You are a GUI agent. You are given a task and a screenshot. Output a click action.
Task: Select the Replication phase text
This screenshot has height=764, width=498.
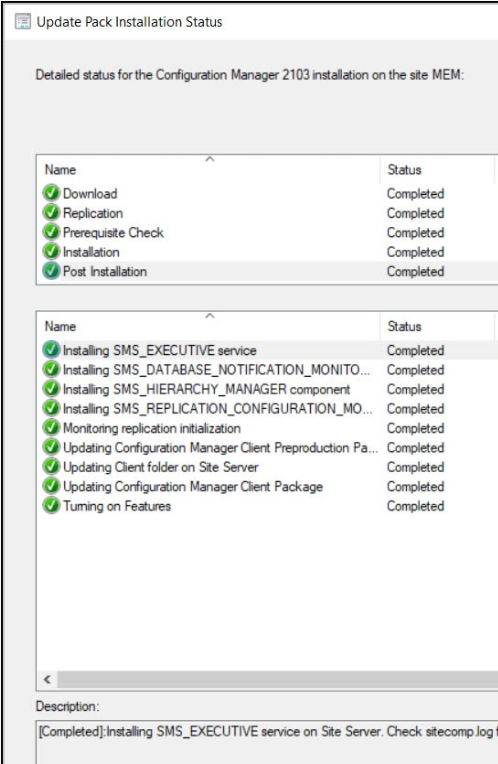93,213
